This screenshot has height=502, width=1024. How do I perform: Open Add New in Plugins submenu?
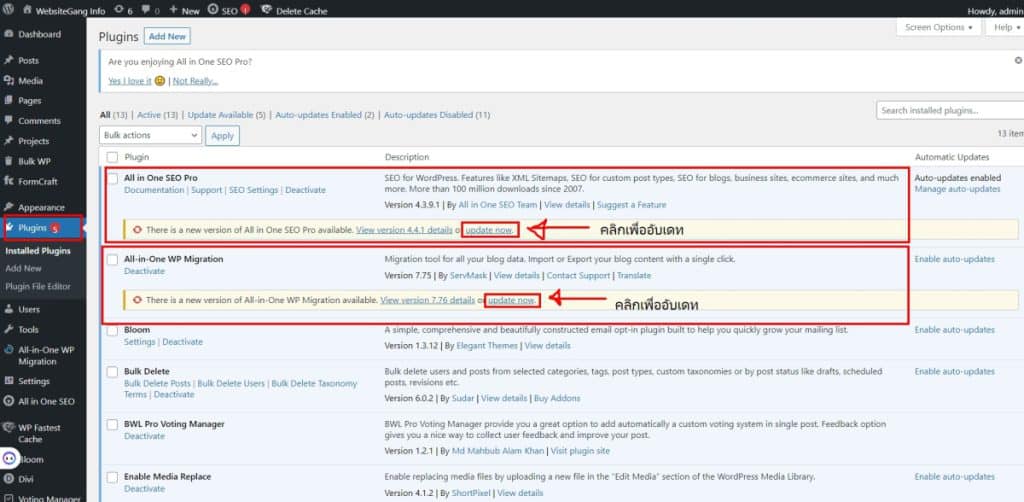click(x=24, y=268)
